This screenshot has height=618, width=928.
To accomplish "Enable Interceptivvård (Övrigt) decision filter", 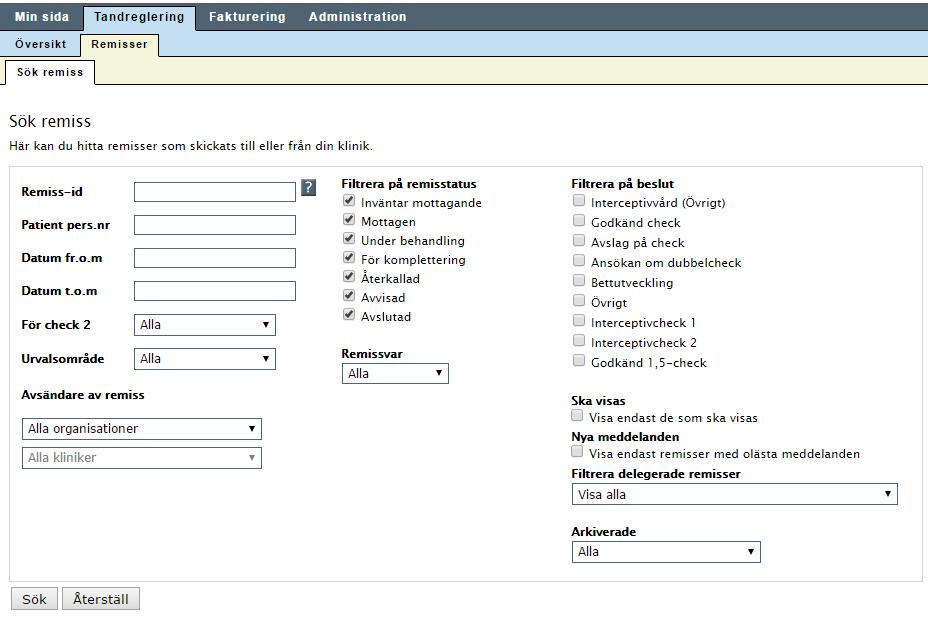I will click(579, 201).
